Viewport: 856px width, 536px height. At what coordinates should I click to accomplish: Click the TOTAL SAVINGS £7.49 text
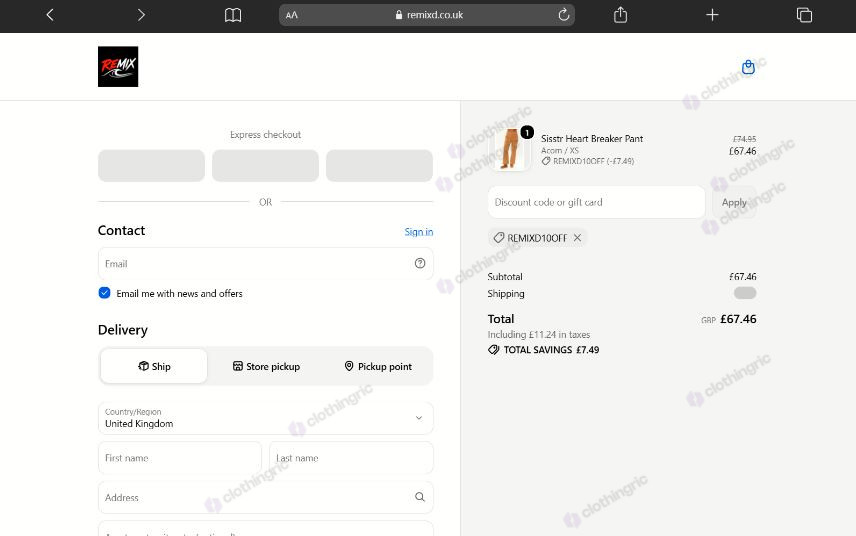pyautogui.click(x=551, y=350)
